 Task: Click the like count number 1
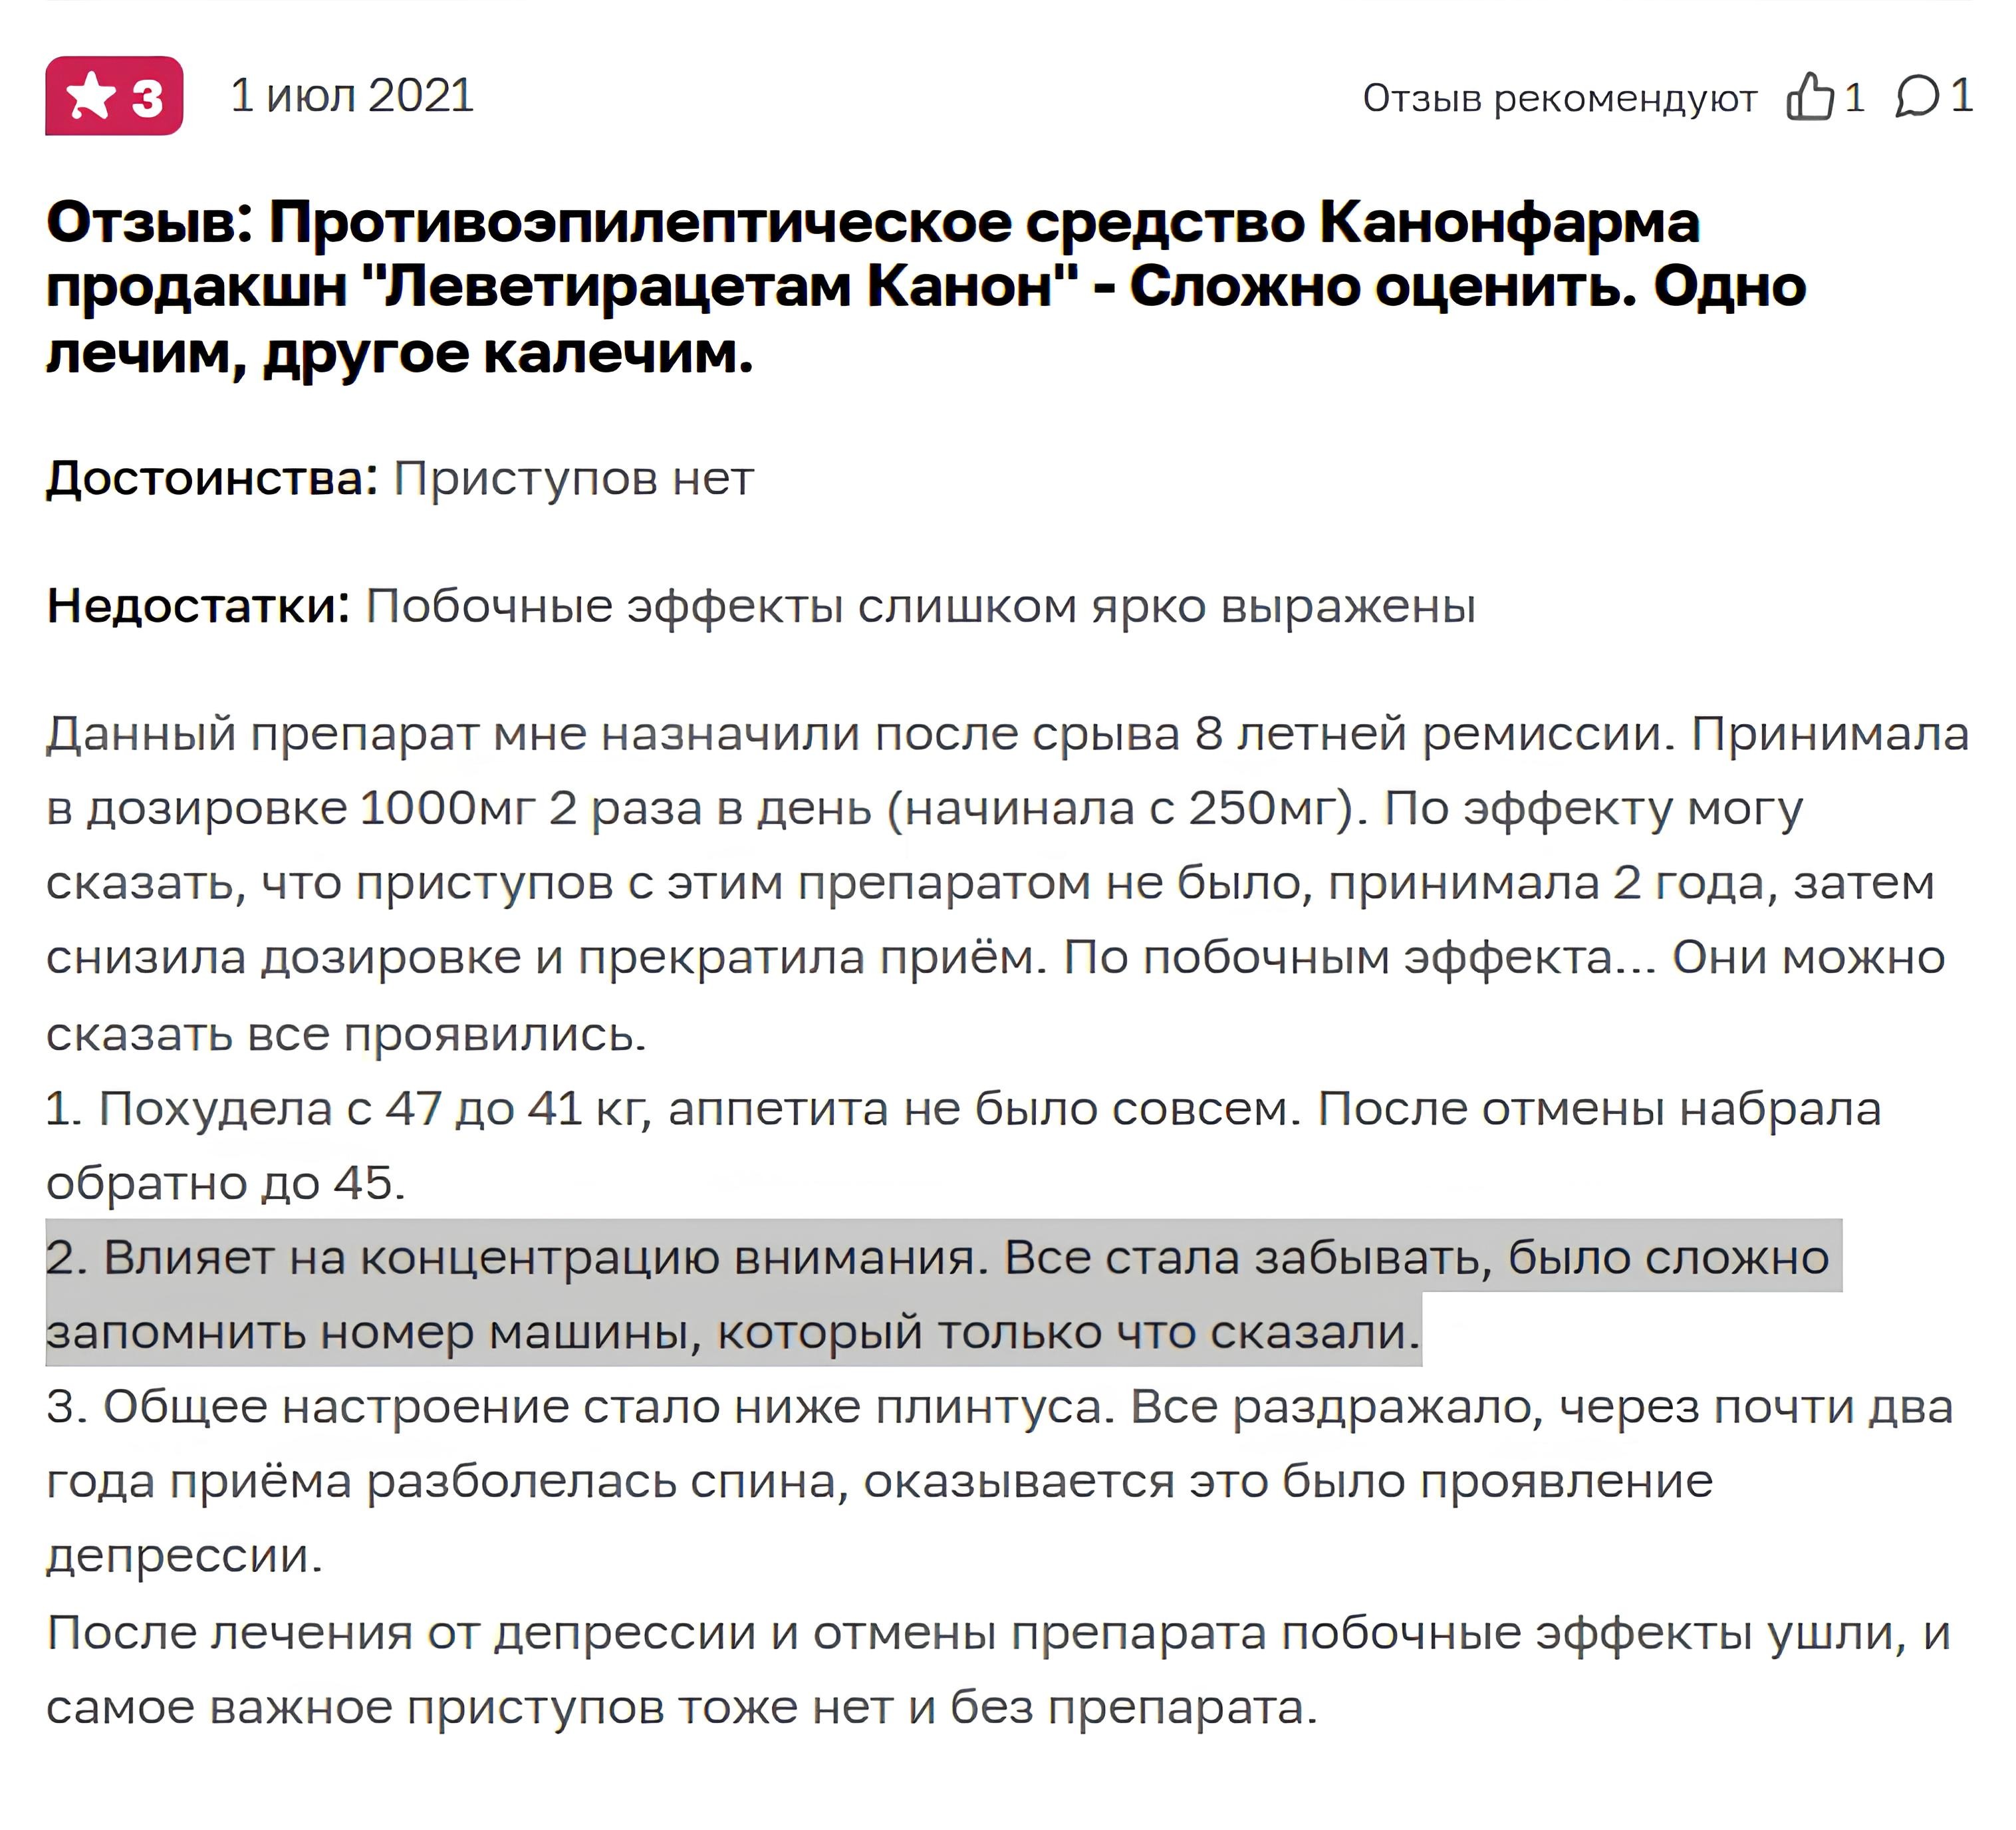click(1854, 98)
